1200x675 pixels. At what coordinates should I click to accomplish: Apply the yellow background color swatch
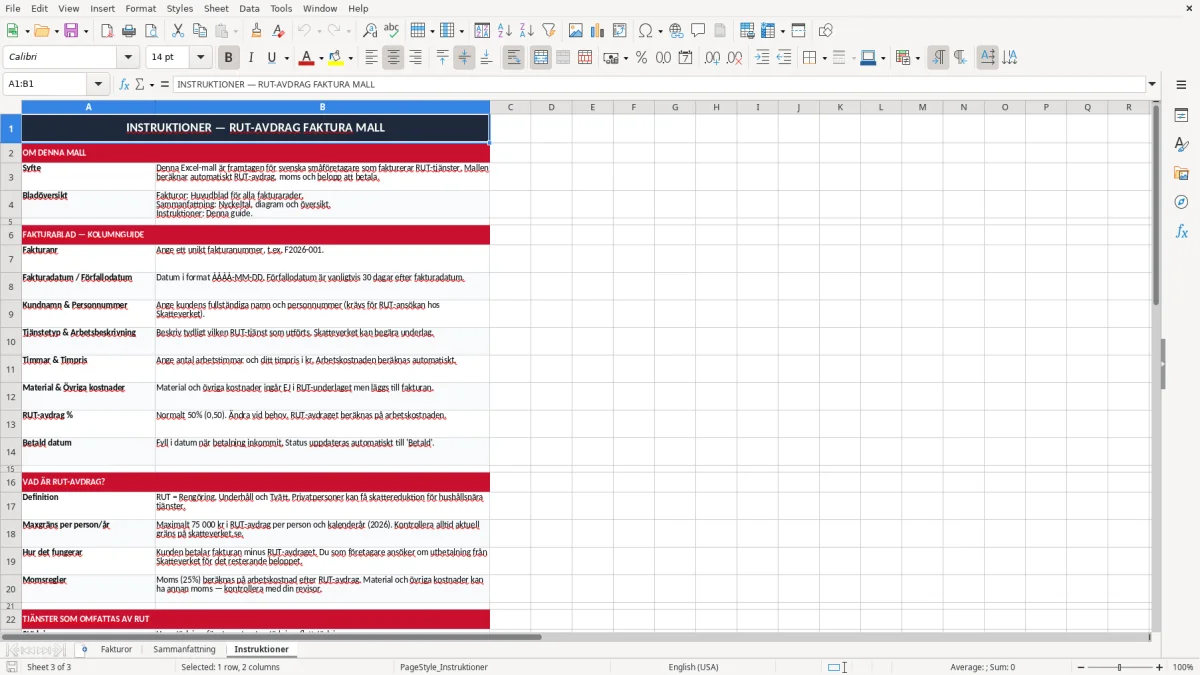[337, 58]
